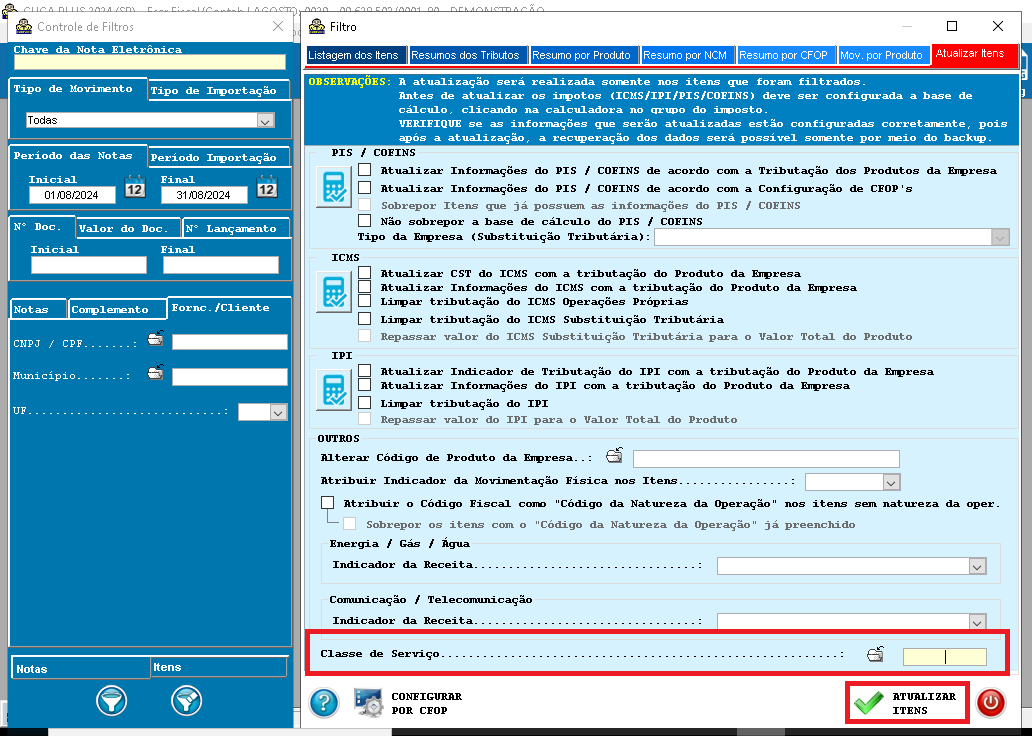Search CNPJ / CPF lookup icon

point(155,339)
